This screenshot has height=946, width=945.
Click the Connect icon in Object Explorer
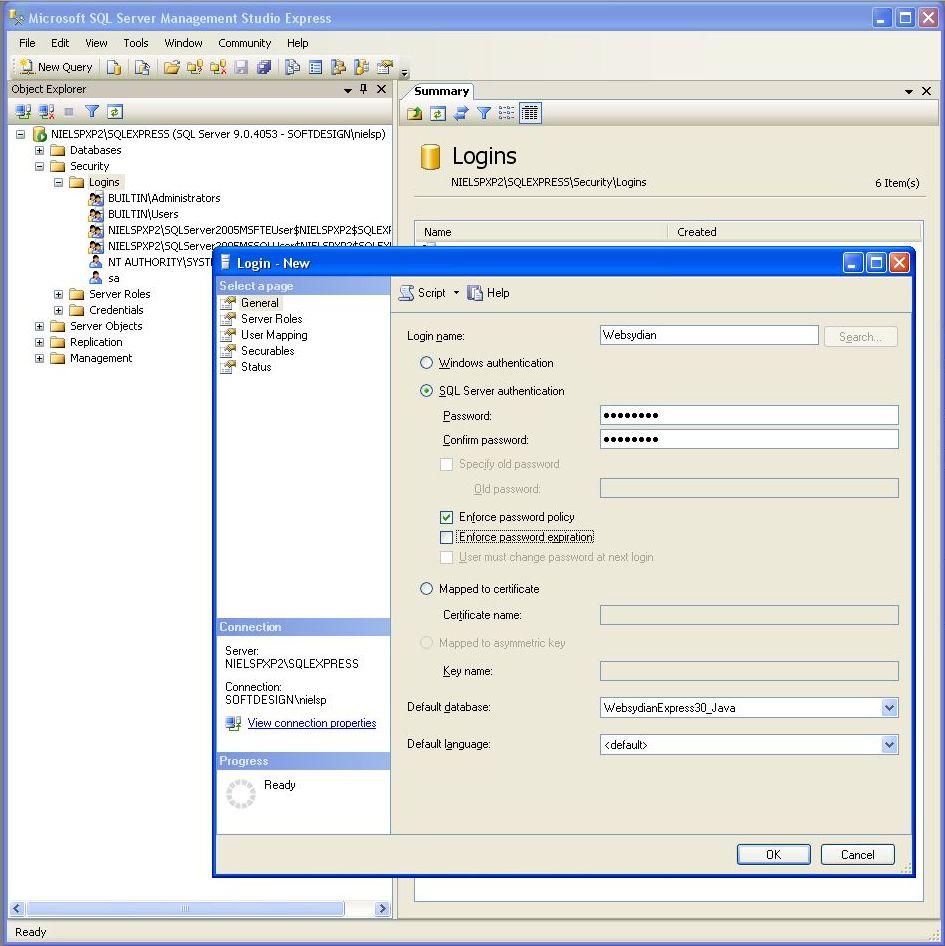[x=24, y=112]
